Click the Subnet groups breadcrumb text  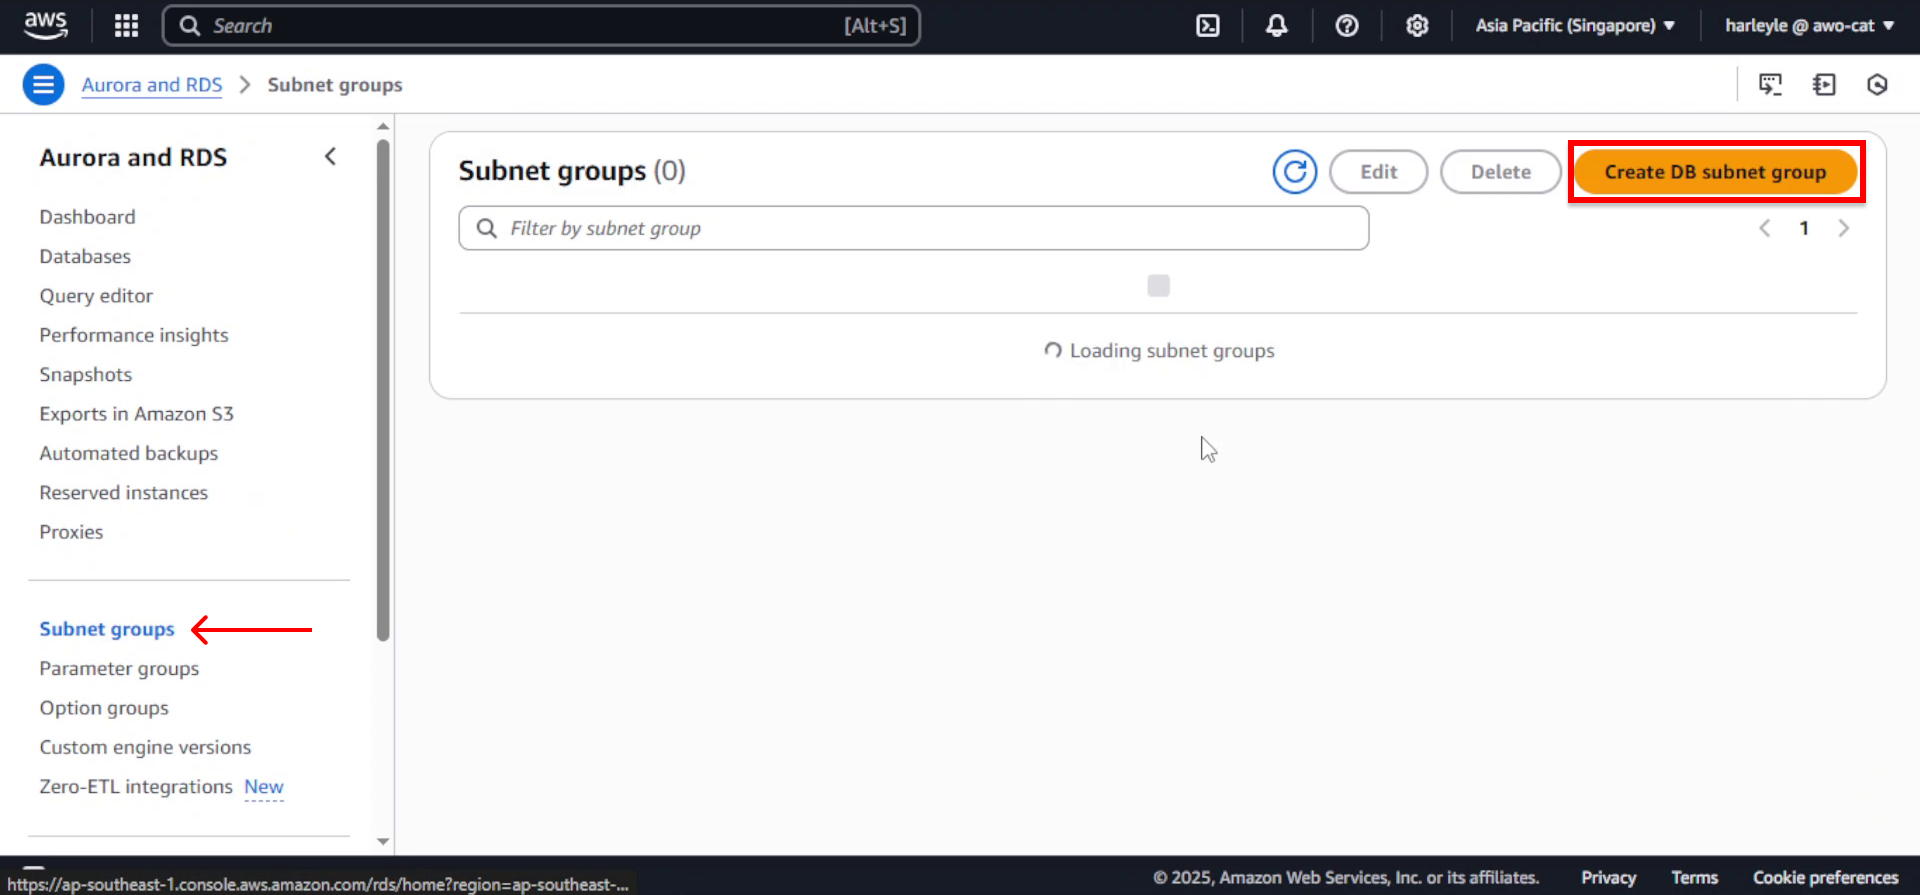click(x=335, y=85)
